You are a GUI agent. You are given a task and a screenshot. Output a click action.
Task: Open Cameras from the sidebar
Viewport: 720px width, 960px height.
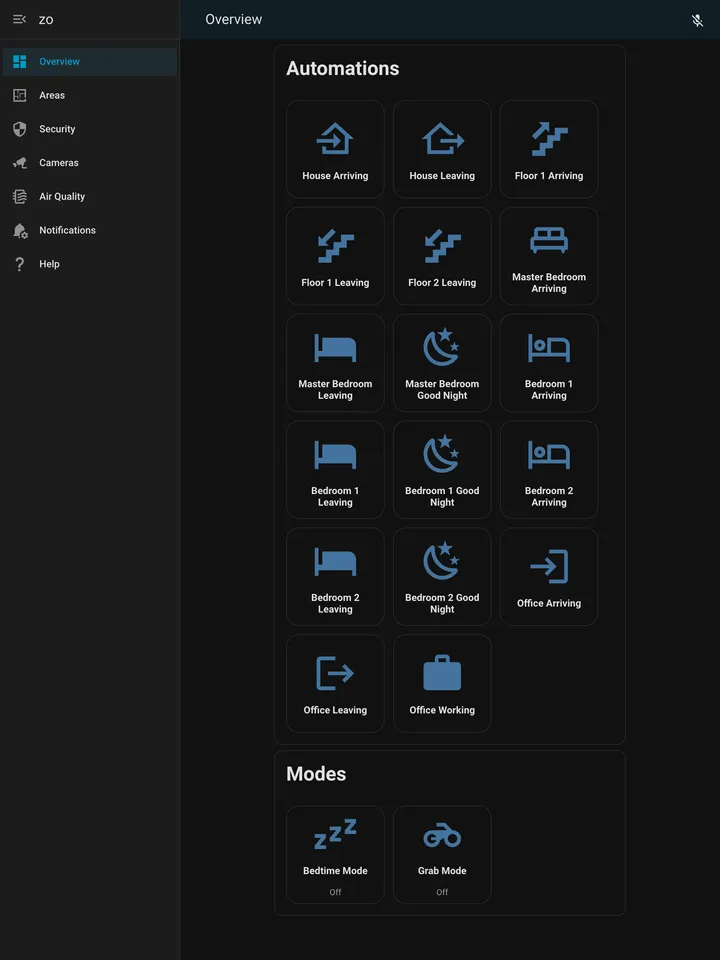pos(90,163)
